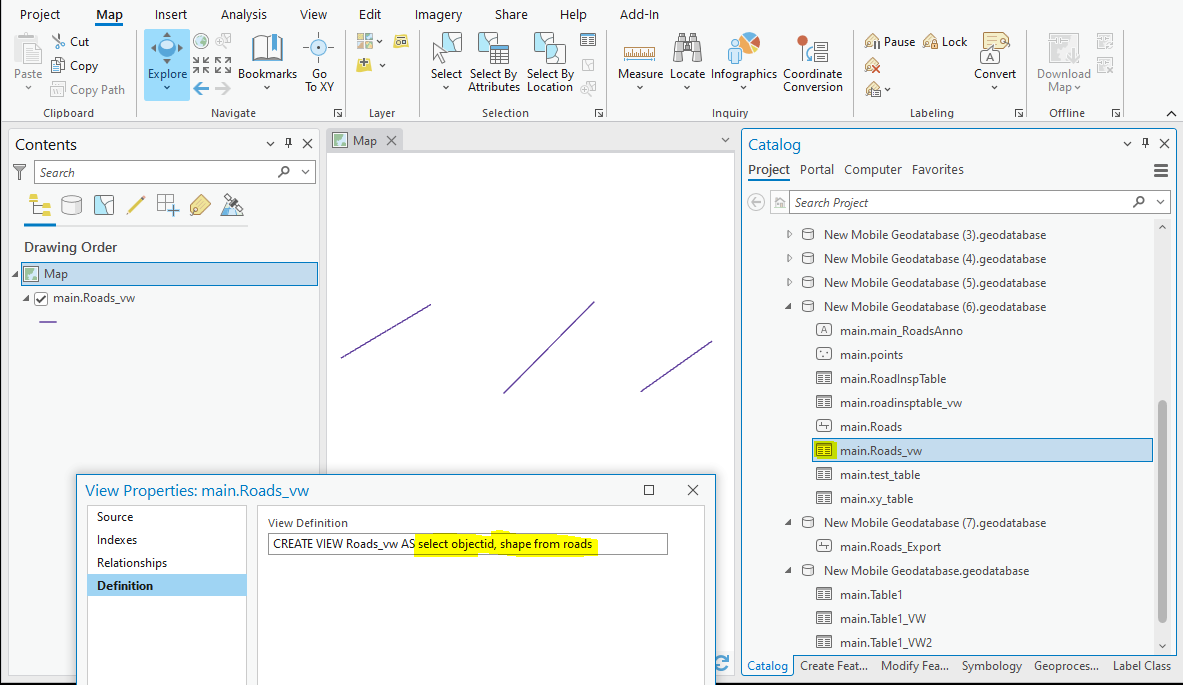Click the Search Project input field
This screenshot has height=685, width=1183.
click(x=961, y=202)
